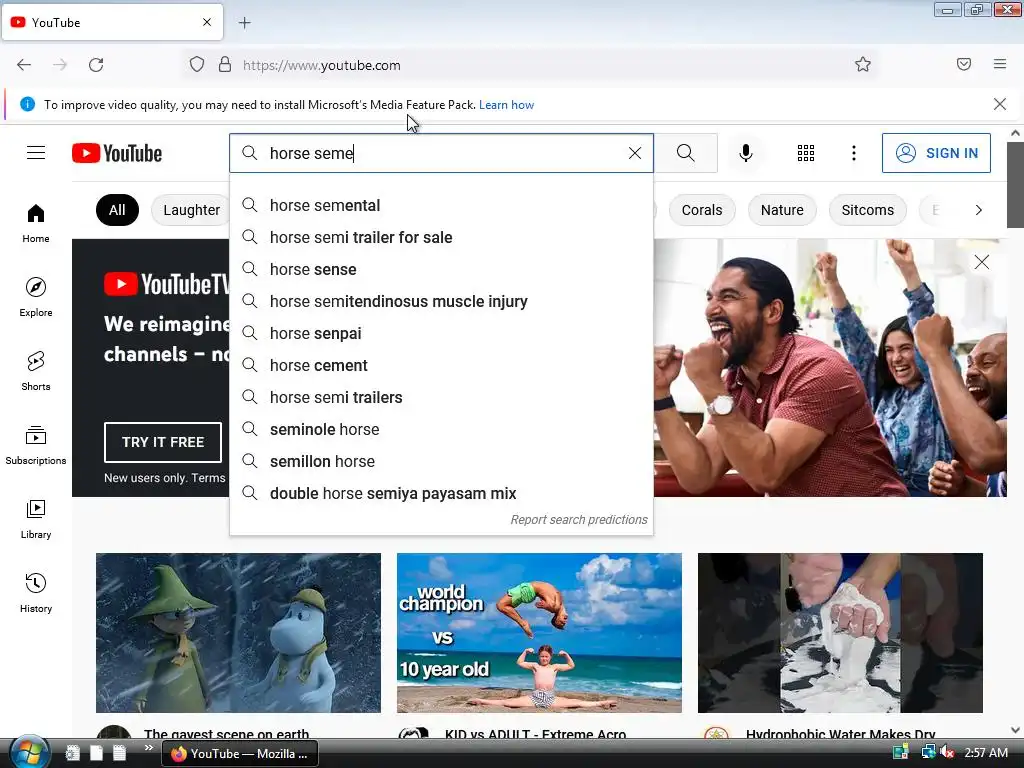This screenshot has height=768, width=1024.
Task: Click the muted volume tray icon
Action: 947,753
